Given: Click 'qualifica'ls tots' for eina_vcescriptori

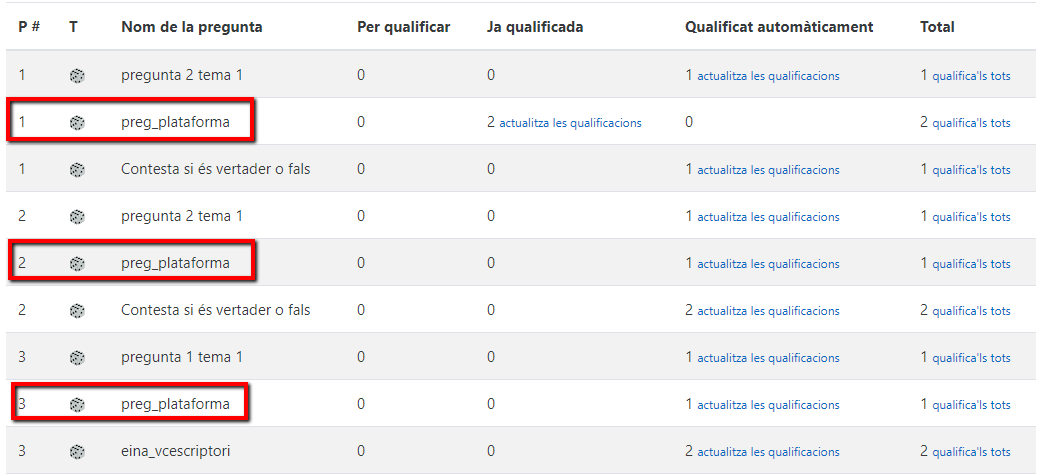Looking at the screenshot, I should click(971, 452).
